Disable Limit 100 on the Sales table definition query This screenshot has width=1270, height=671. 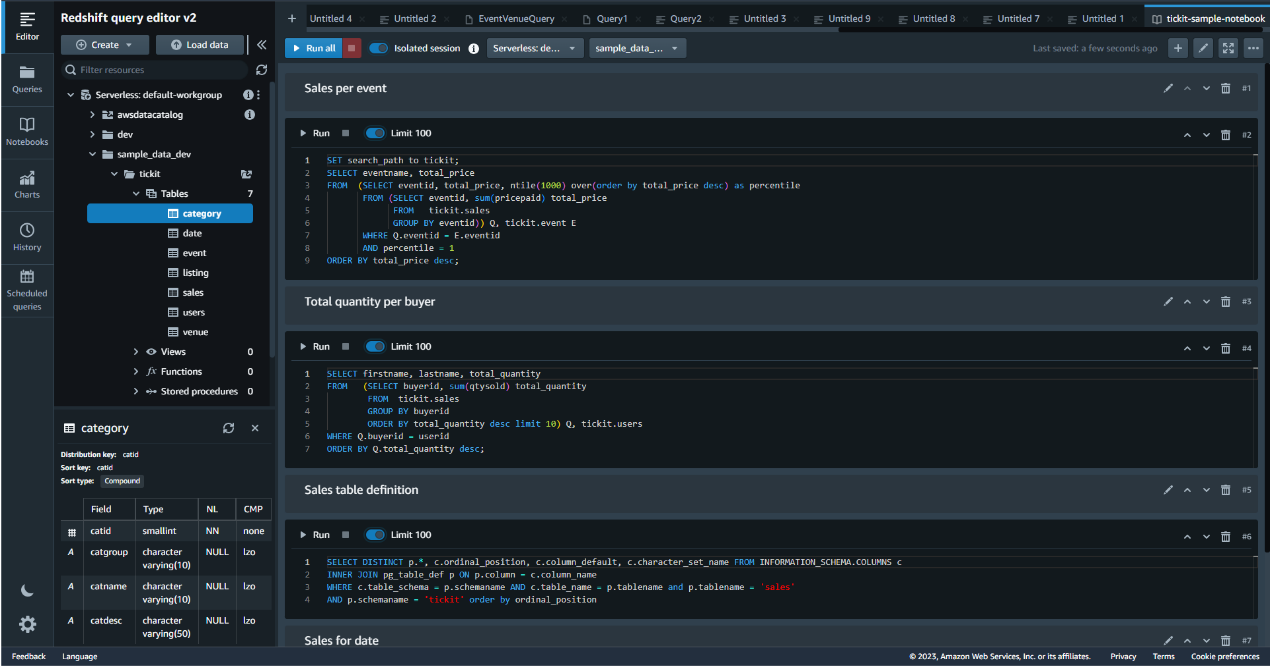coord(375,535)
